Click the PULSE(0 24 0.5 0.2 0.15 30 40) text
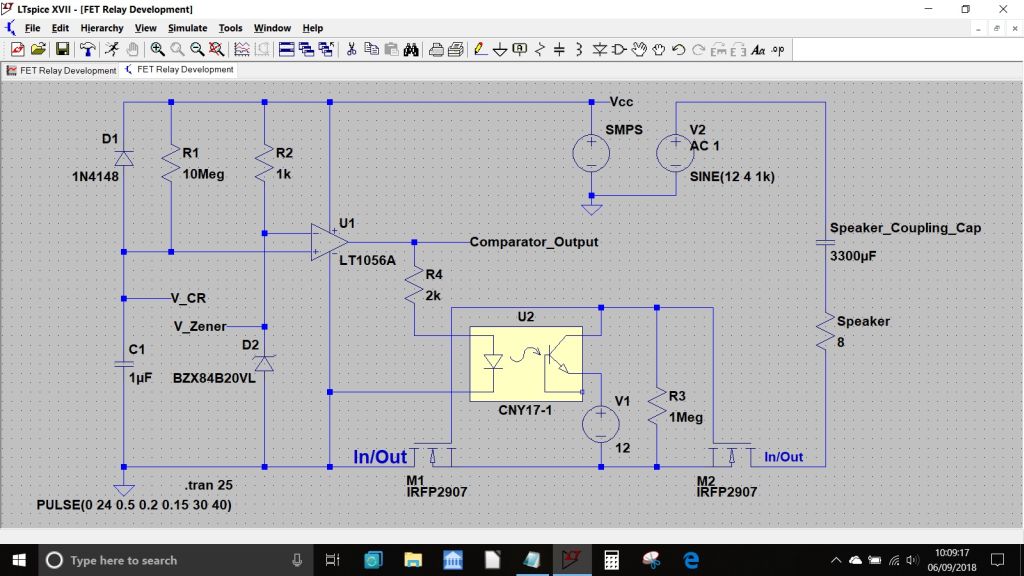Viewport: 1024px width, 576px height. (x=134, y=505)
